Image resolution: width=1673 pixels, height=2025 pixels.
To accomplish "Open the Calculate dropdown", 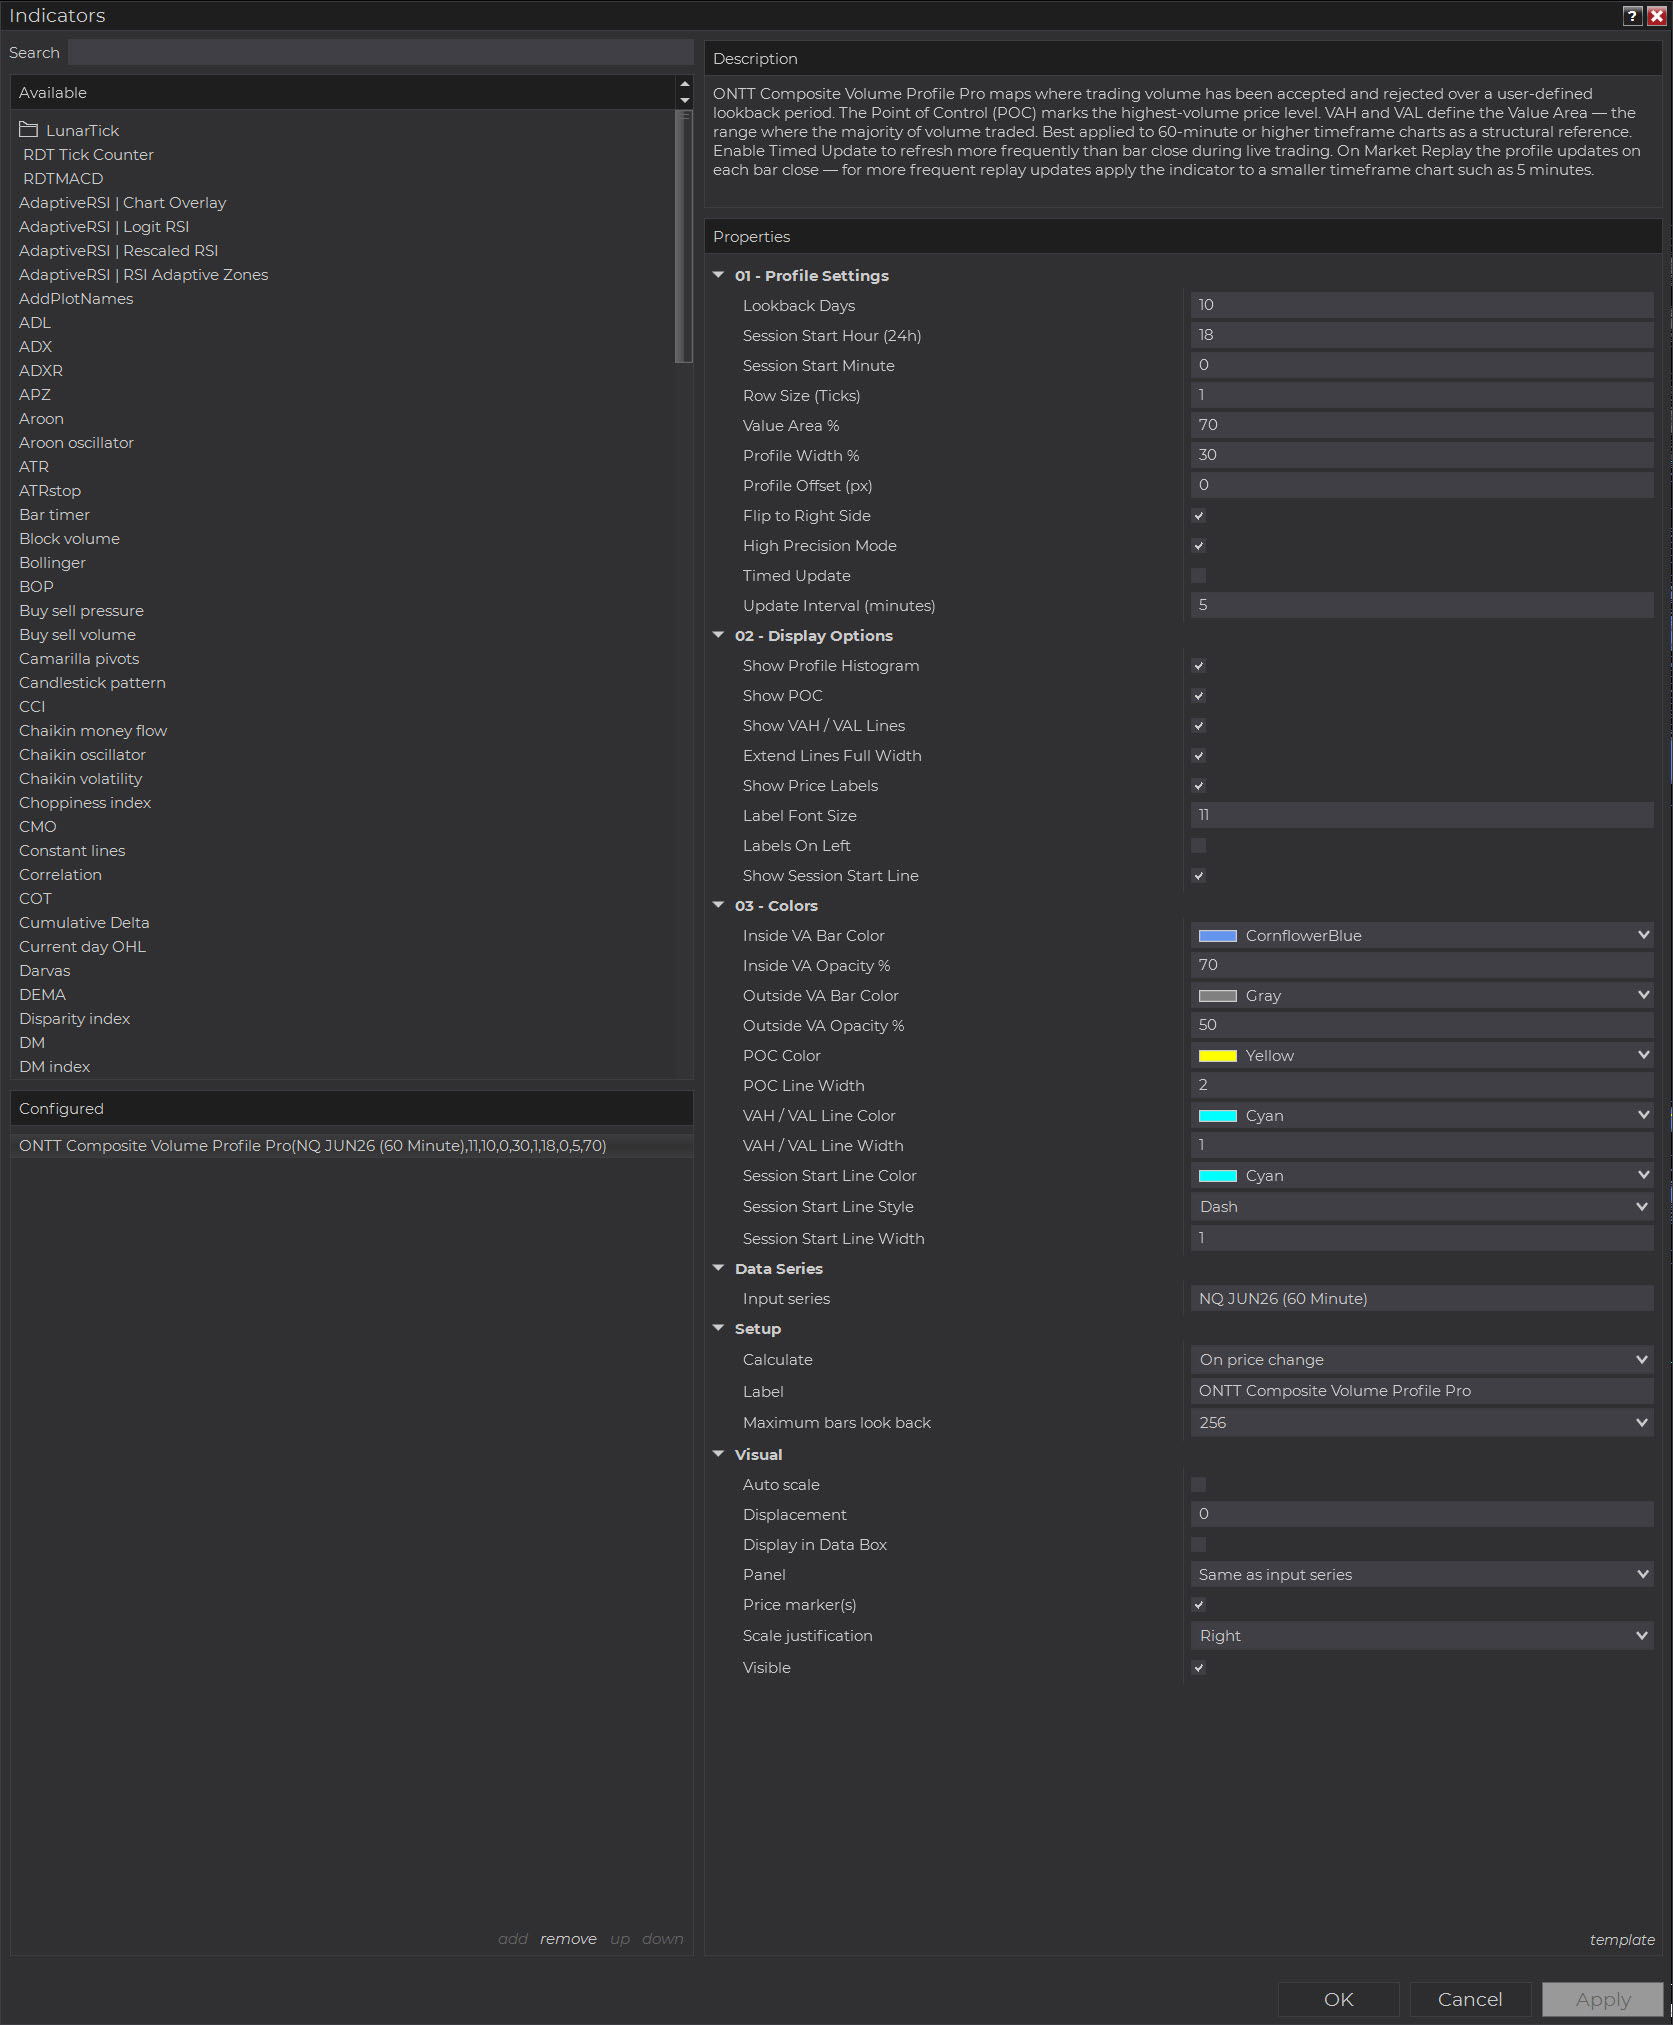I will 1421,1360.
